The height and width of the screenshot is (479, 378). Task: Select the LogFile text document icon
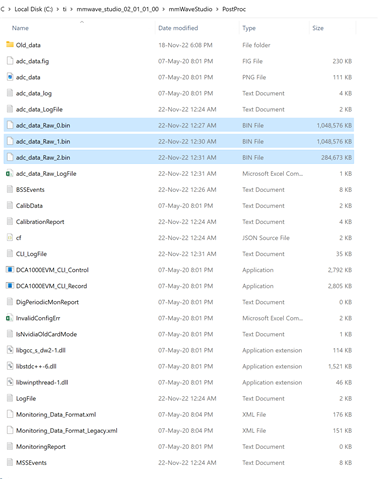pos(10,398)
